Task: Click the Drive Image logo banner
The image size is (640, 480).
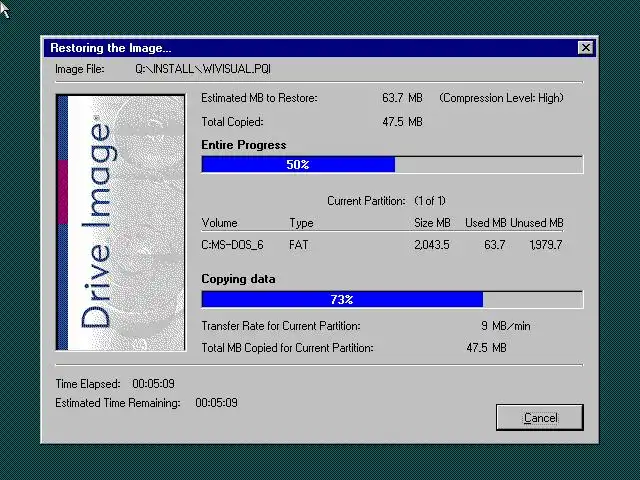Action: (120, 222)
